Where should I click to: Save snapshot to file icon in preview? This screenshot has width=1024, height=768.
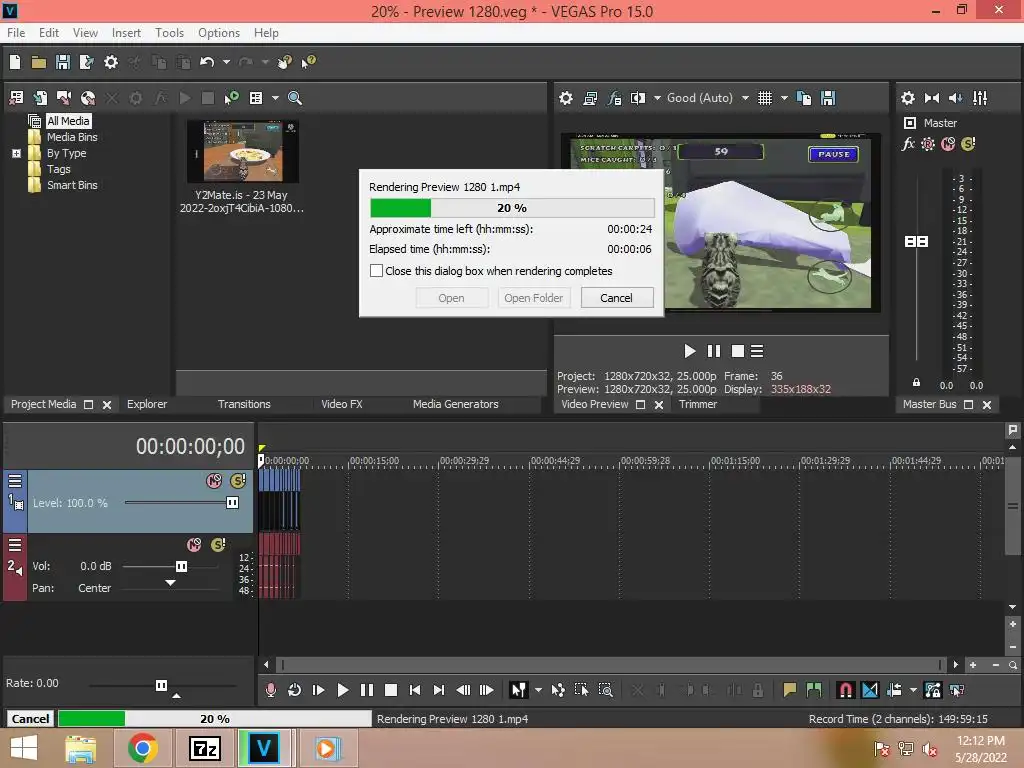coord(828,98)
